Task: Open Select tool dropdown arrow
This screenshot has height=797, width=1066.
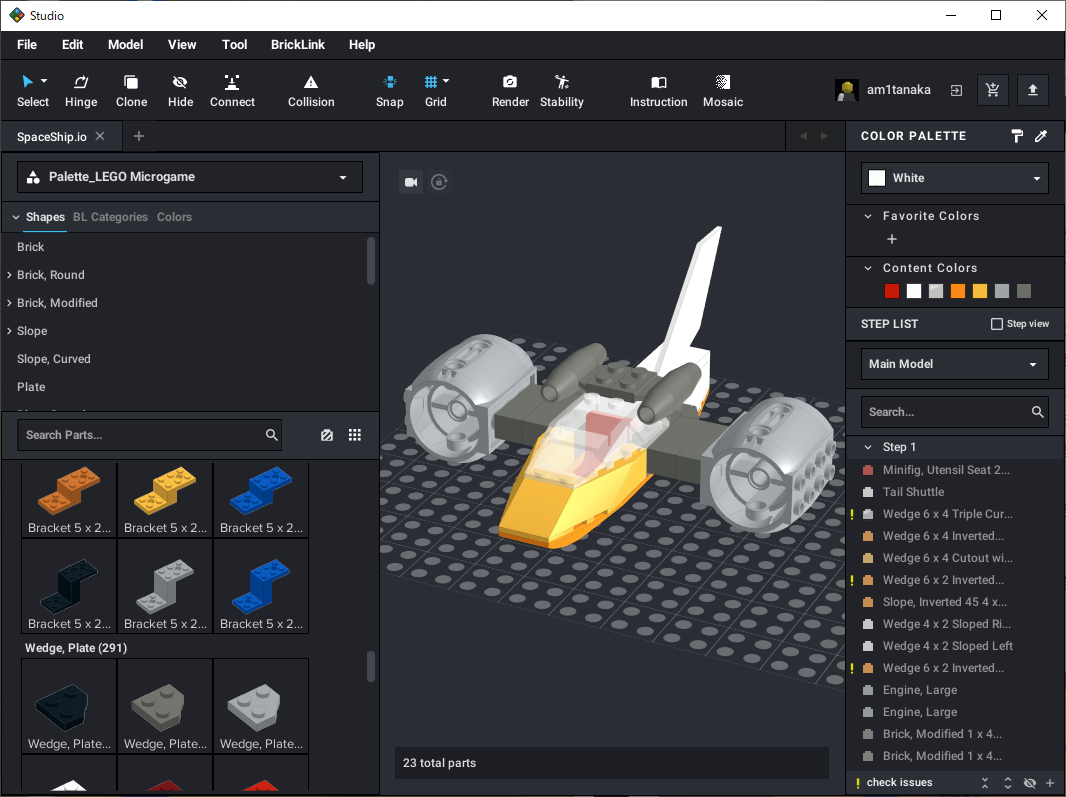Action: (44, 81)
